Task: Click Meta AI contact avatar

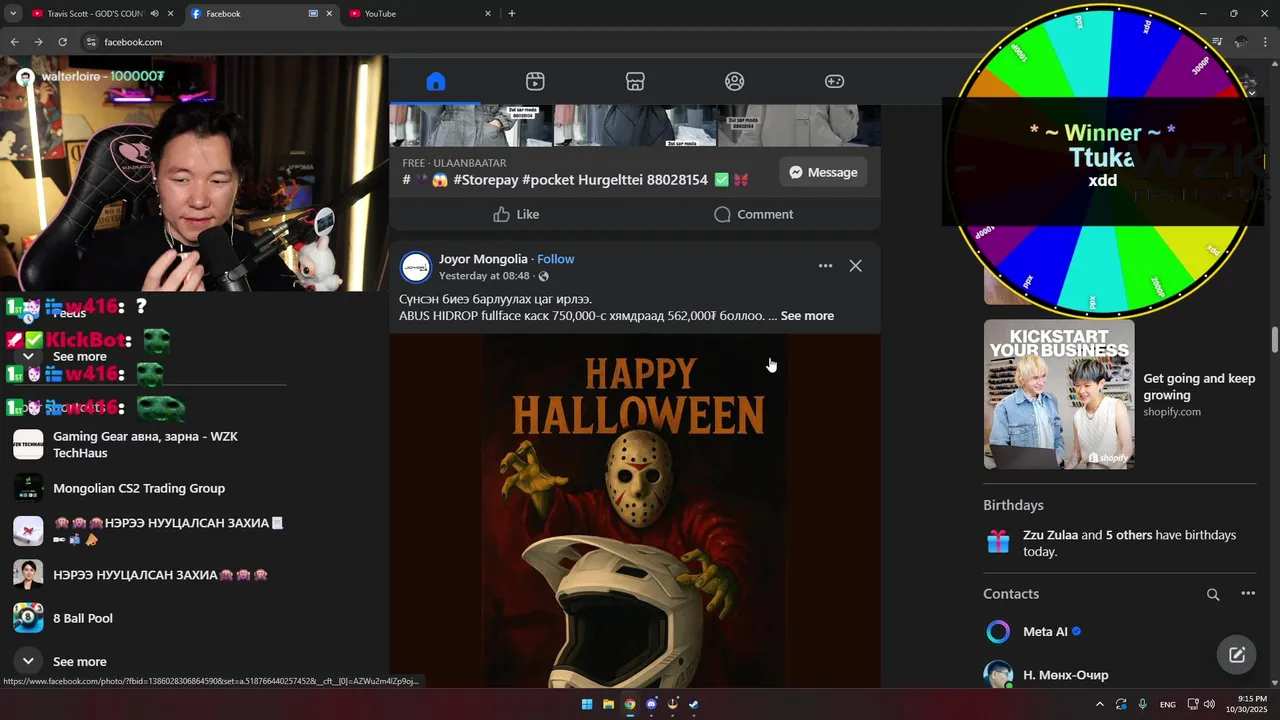Action: 998,632
